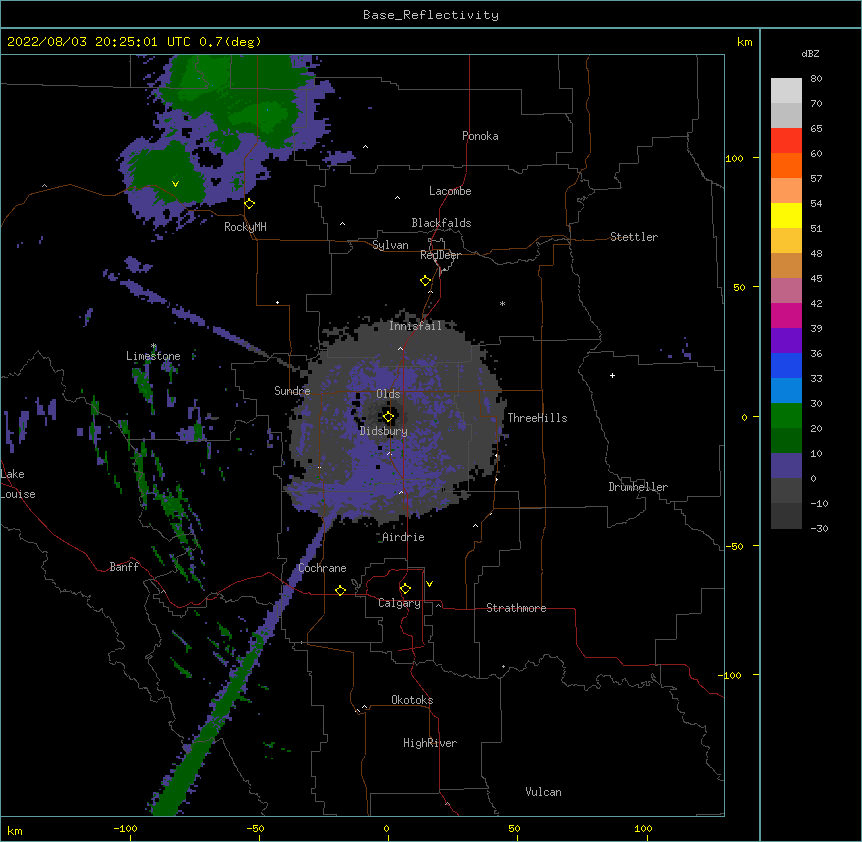Click the yellow marker beside RockyMH

(x=250, y=204)
